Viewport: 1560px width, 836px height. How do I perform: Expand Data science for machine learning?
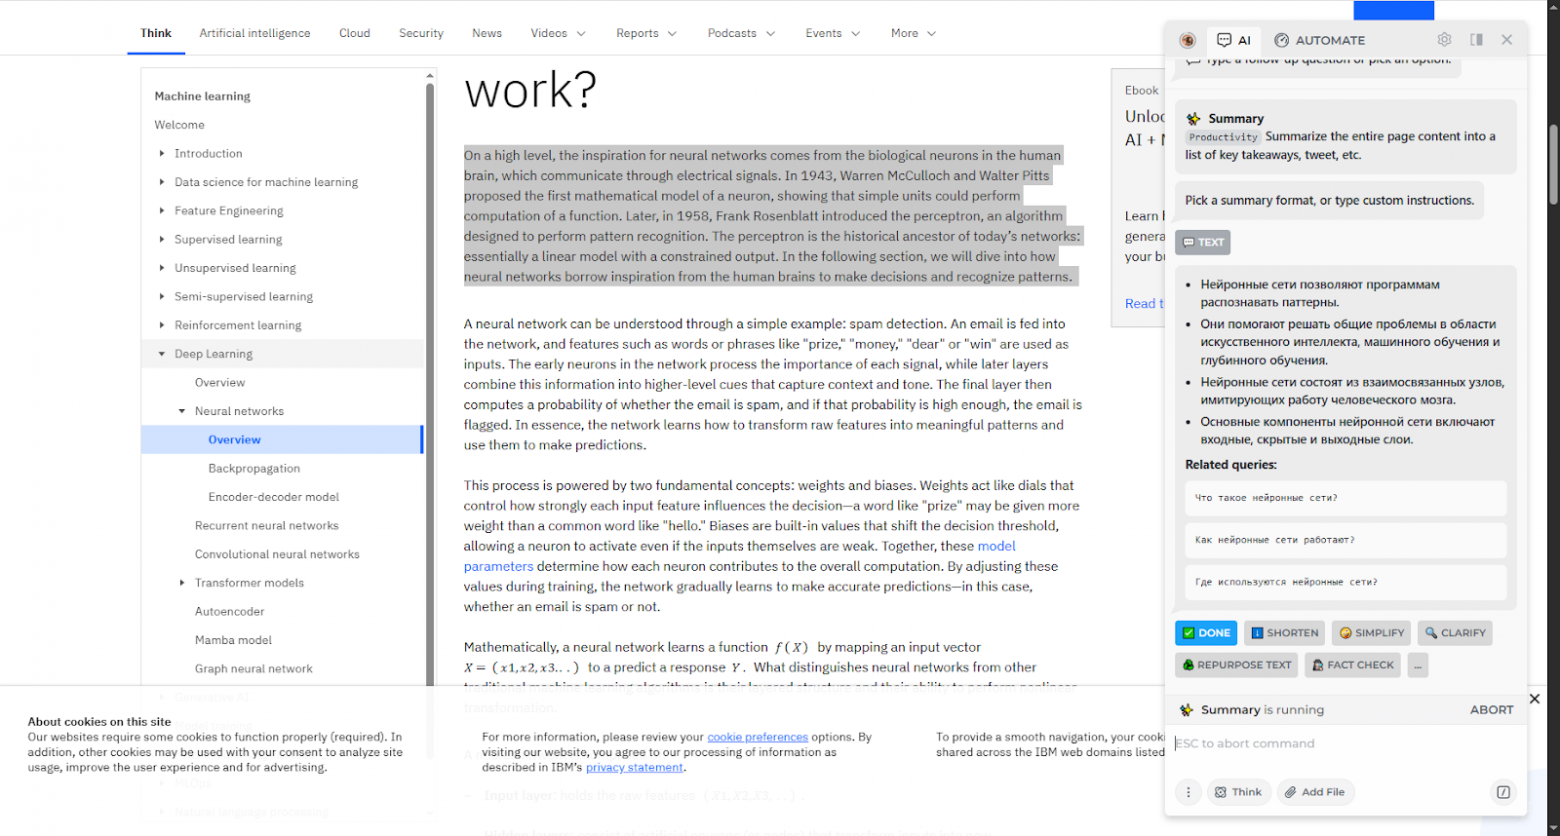(x=162, y=182)
